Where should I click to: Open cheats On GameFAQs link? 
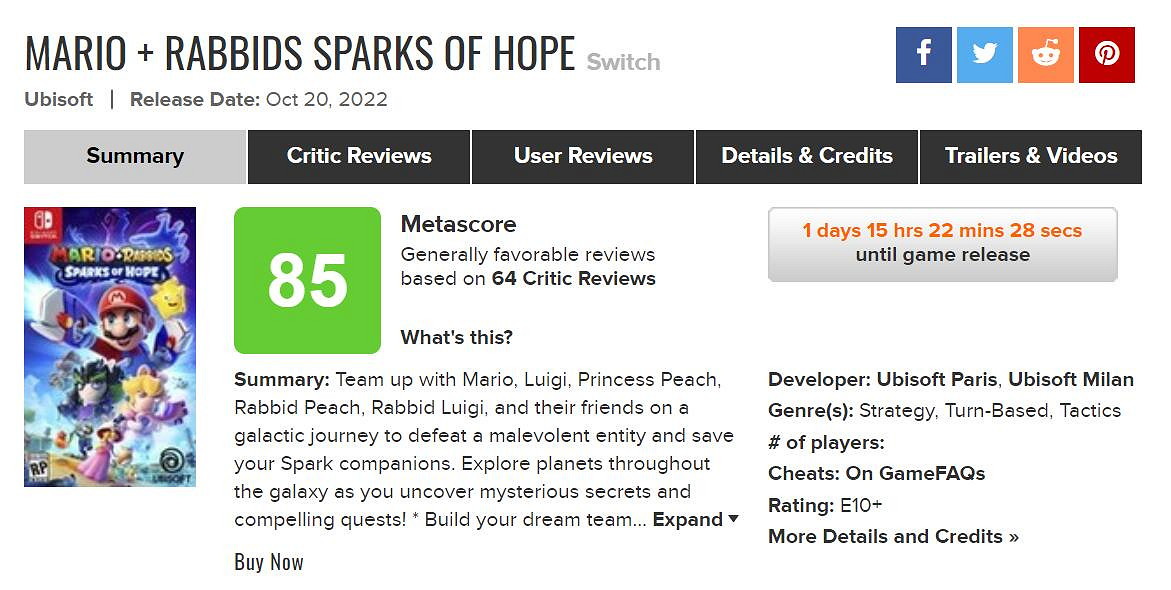coord(915,474)
